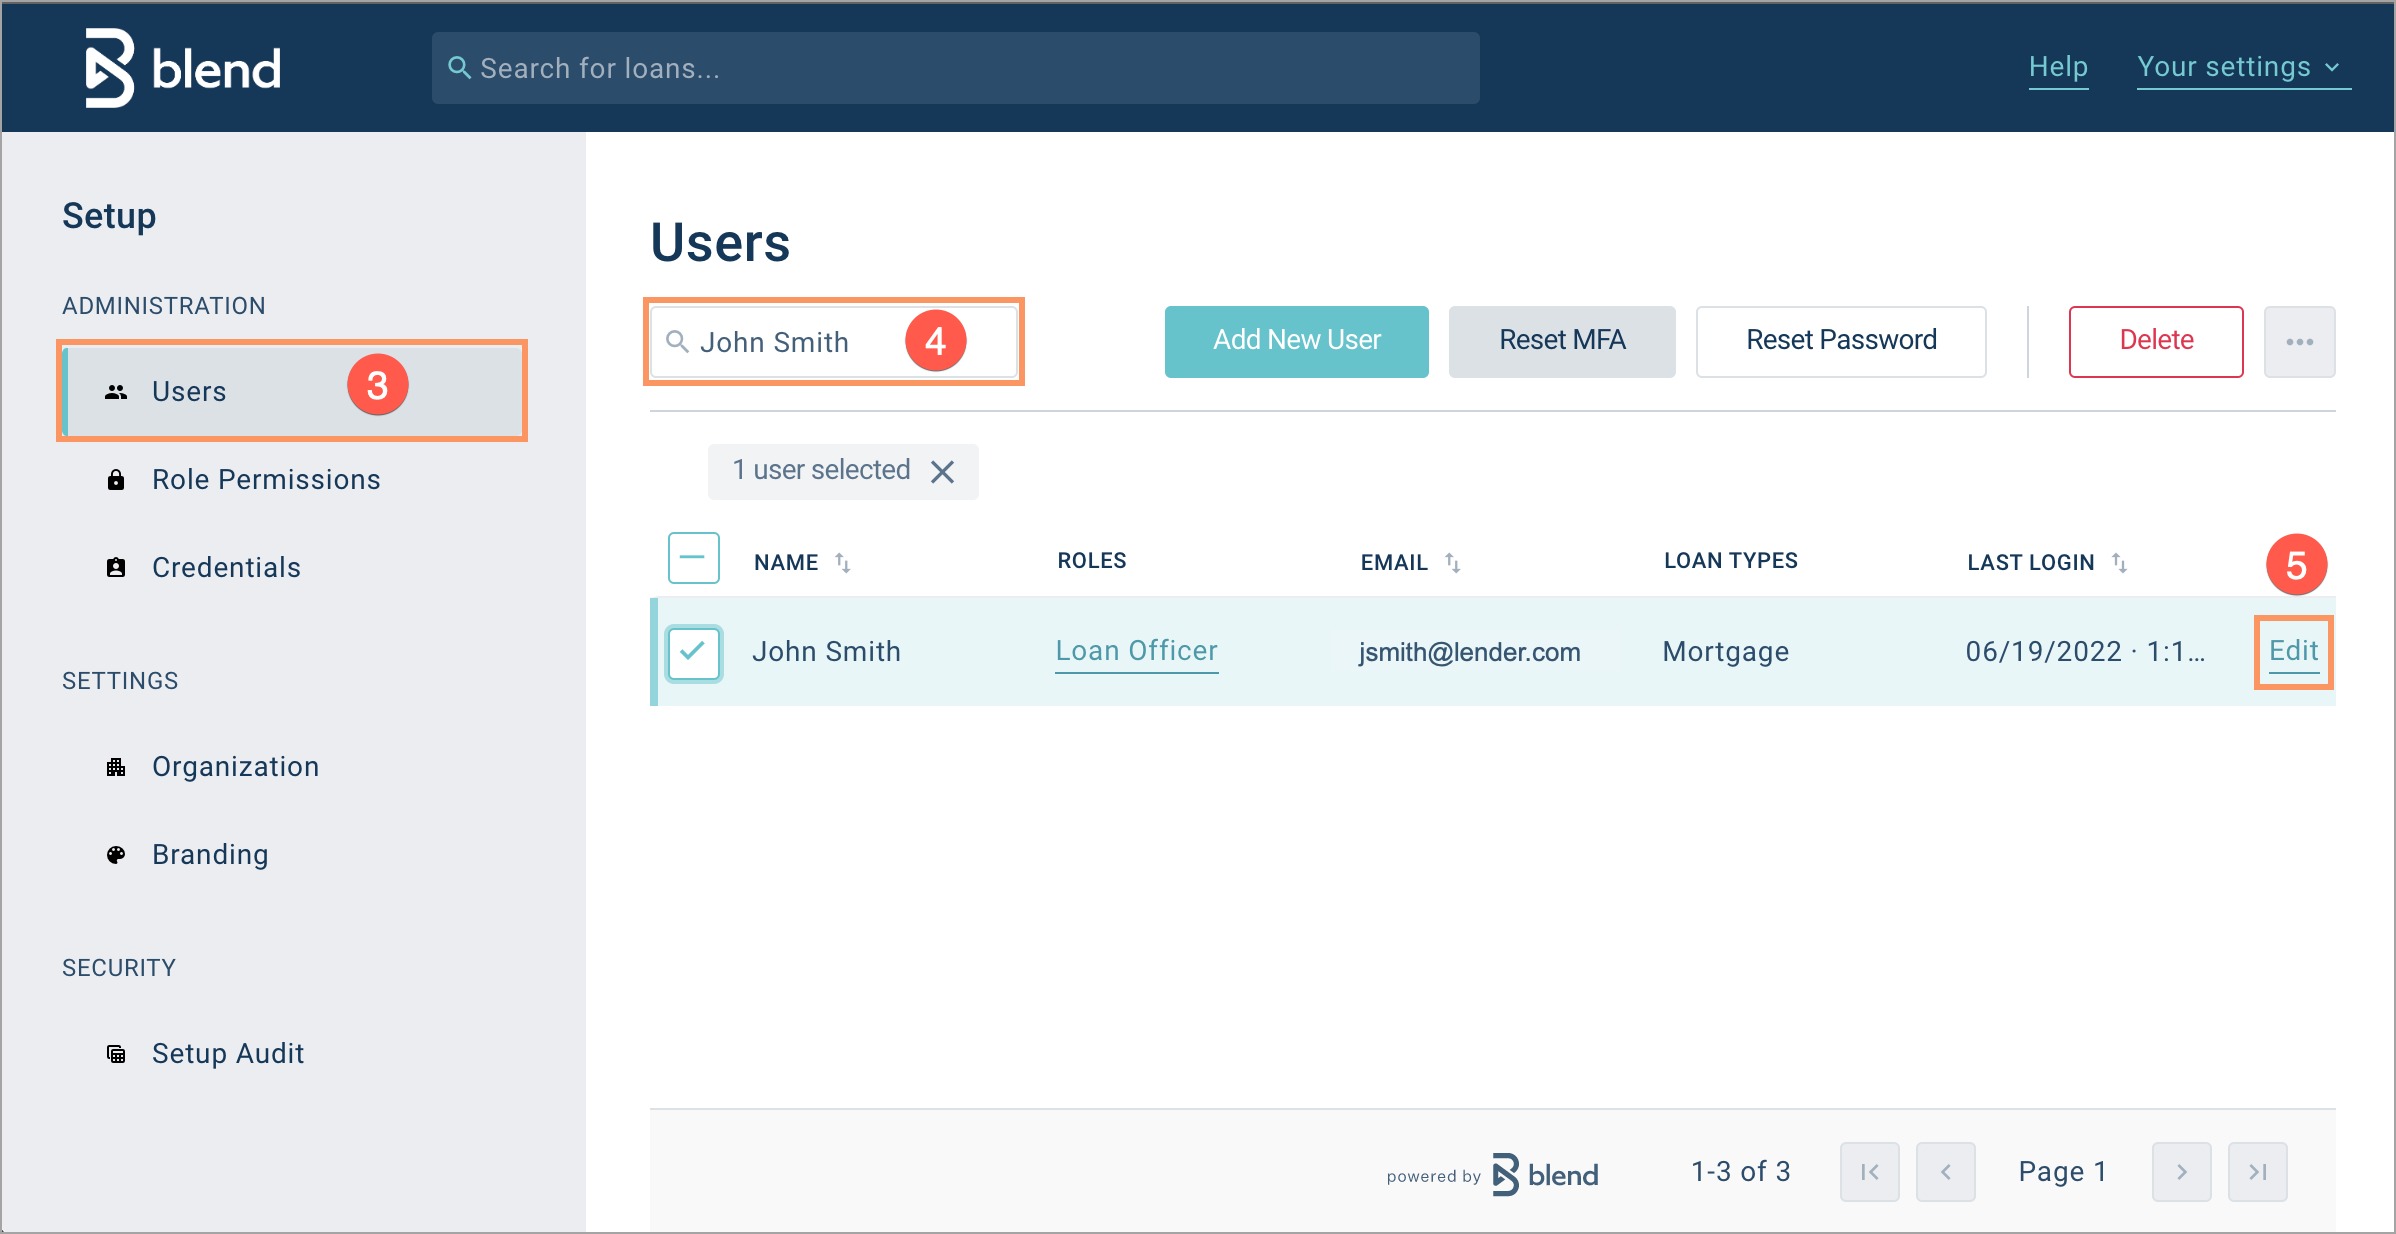2396x1234 pixels.
Task: Sort users by Name column arrows
Action: coord(843,563)
